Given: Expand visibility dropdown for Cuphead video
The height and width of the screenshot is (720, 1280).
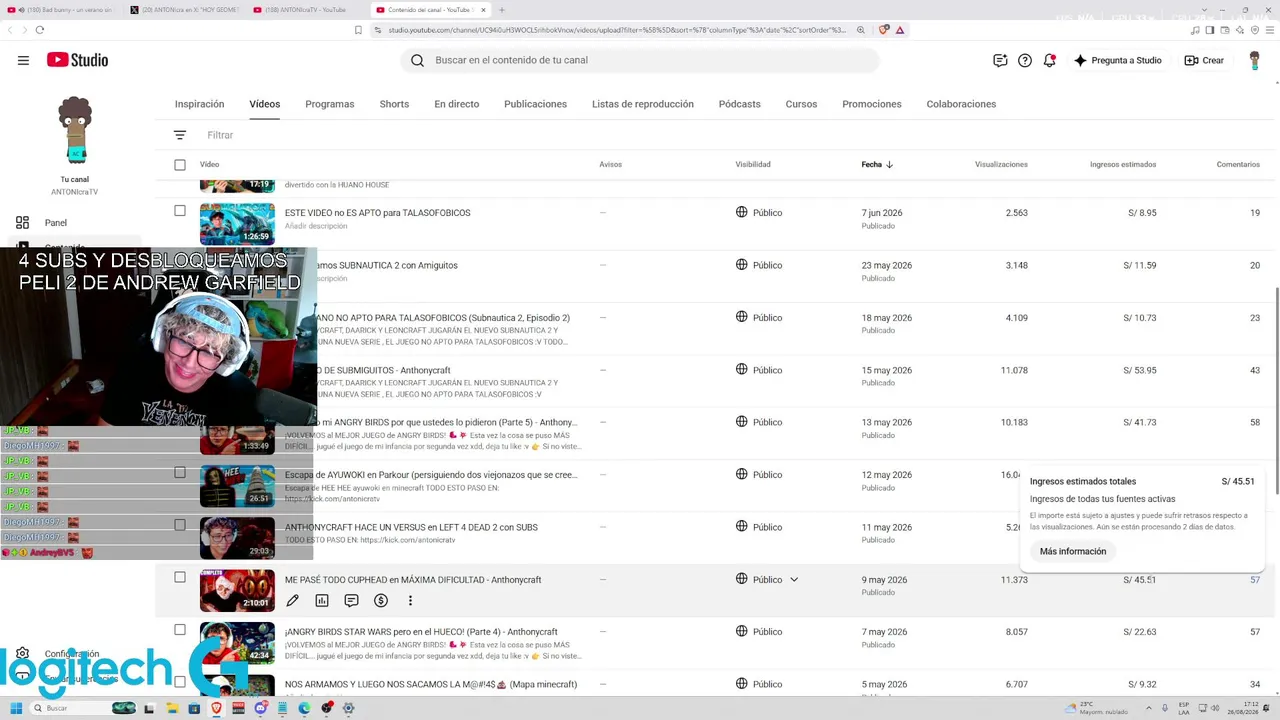Looking at the screenshot, I should click(794, 580).
